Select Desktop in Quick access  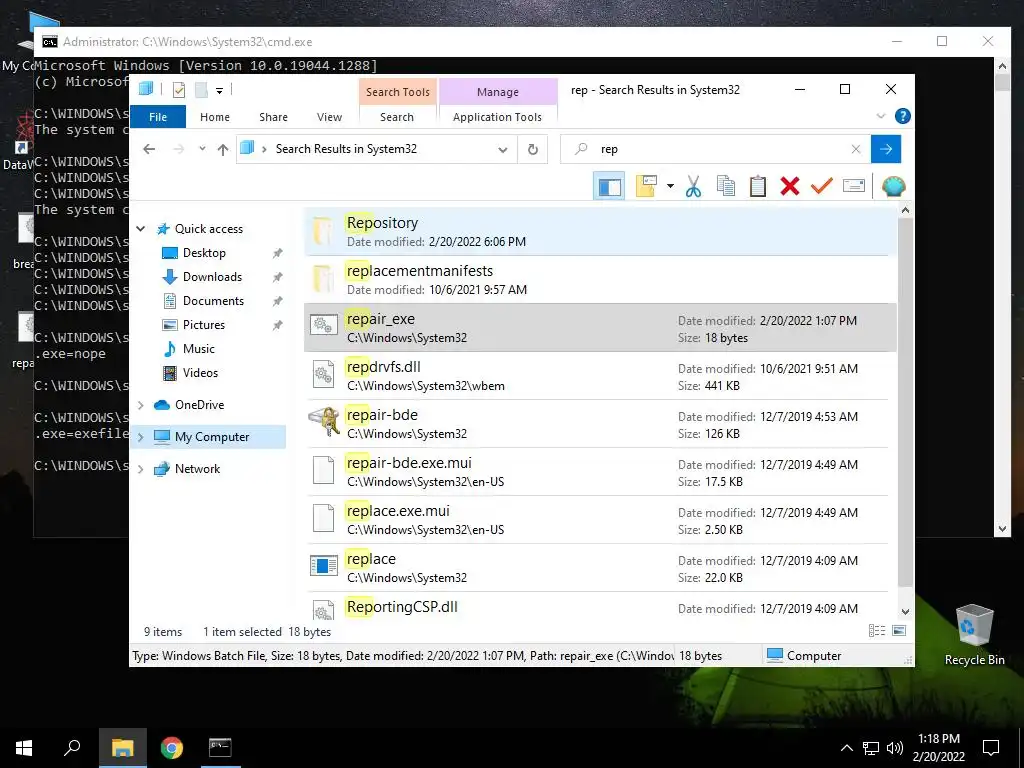(204, 253)
